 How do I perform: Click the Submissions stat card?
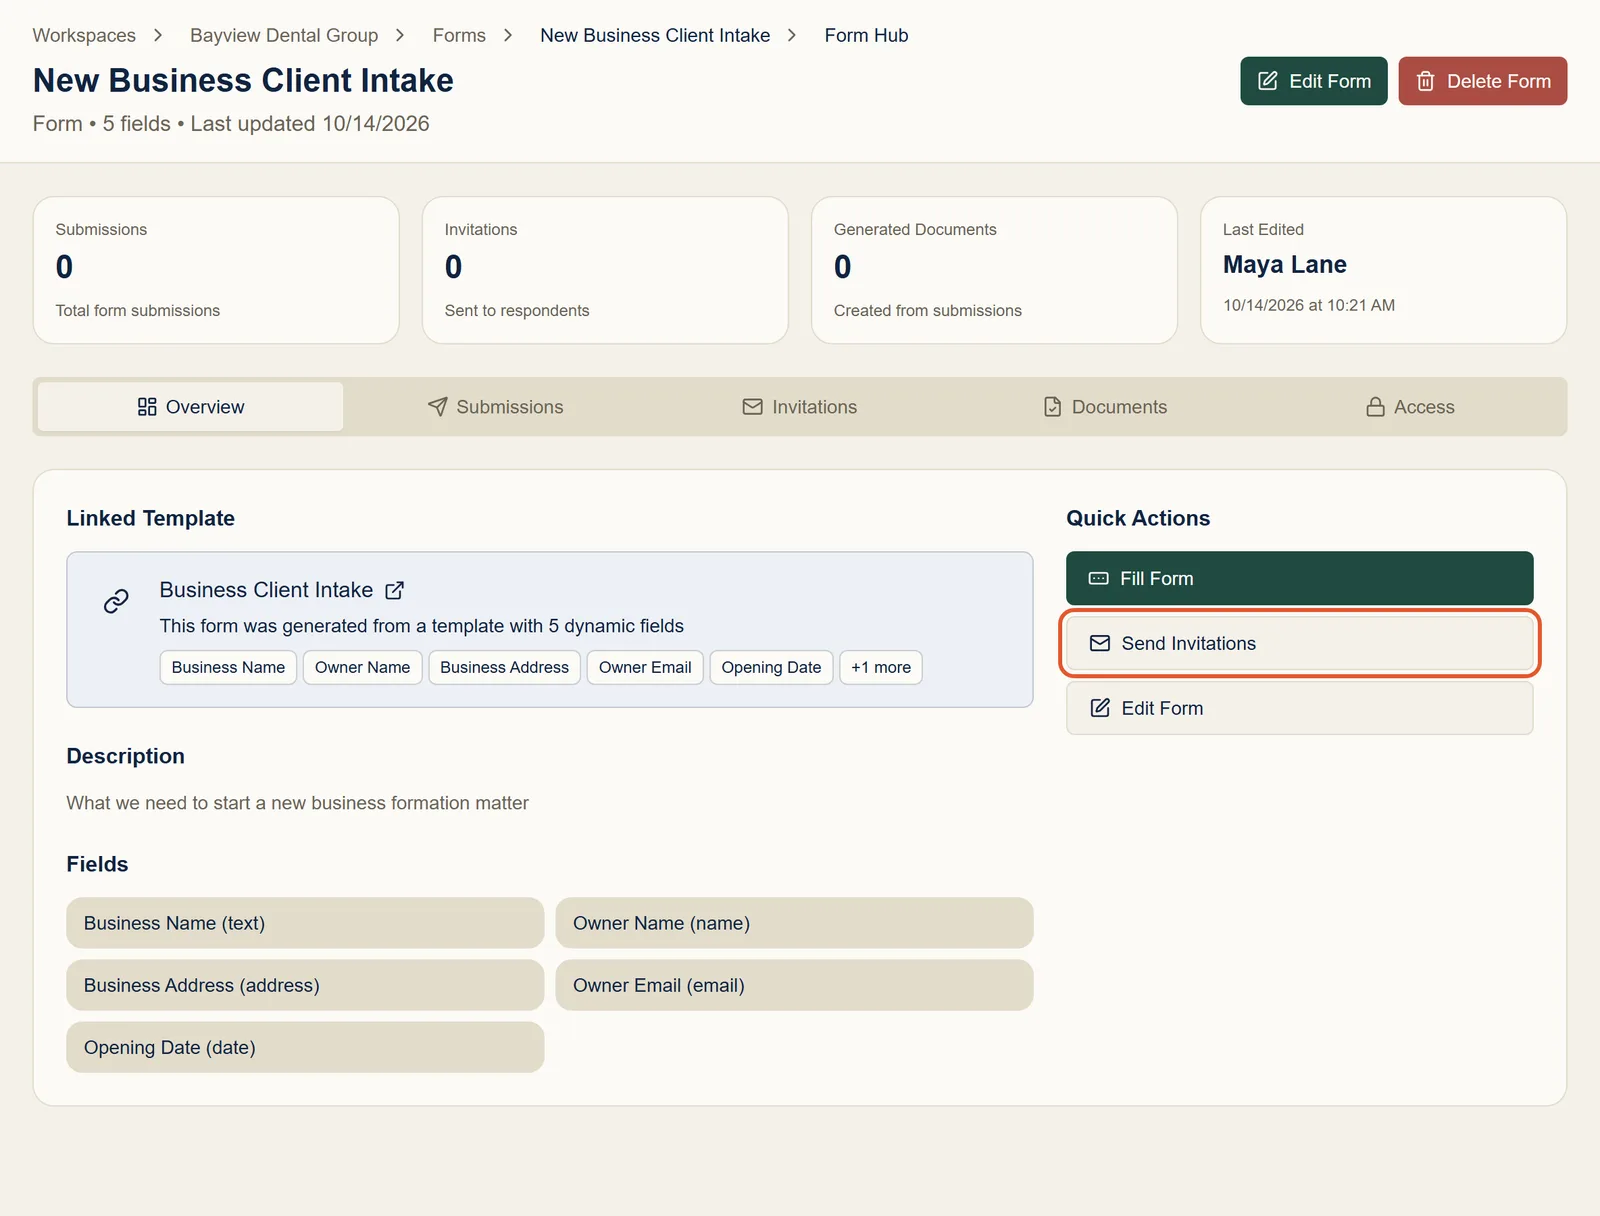(x=216, y=270)
